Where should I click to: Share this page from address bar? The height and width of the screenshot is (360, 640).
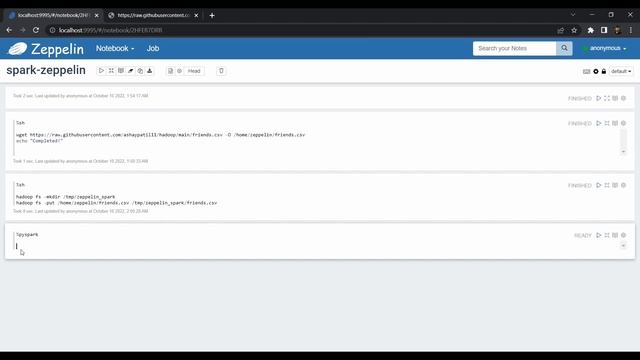[x=560, y=30]
